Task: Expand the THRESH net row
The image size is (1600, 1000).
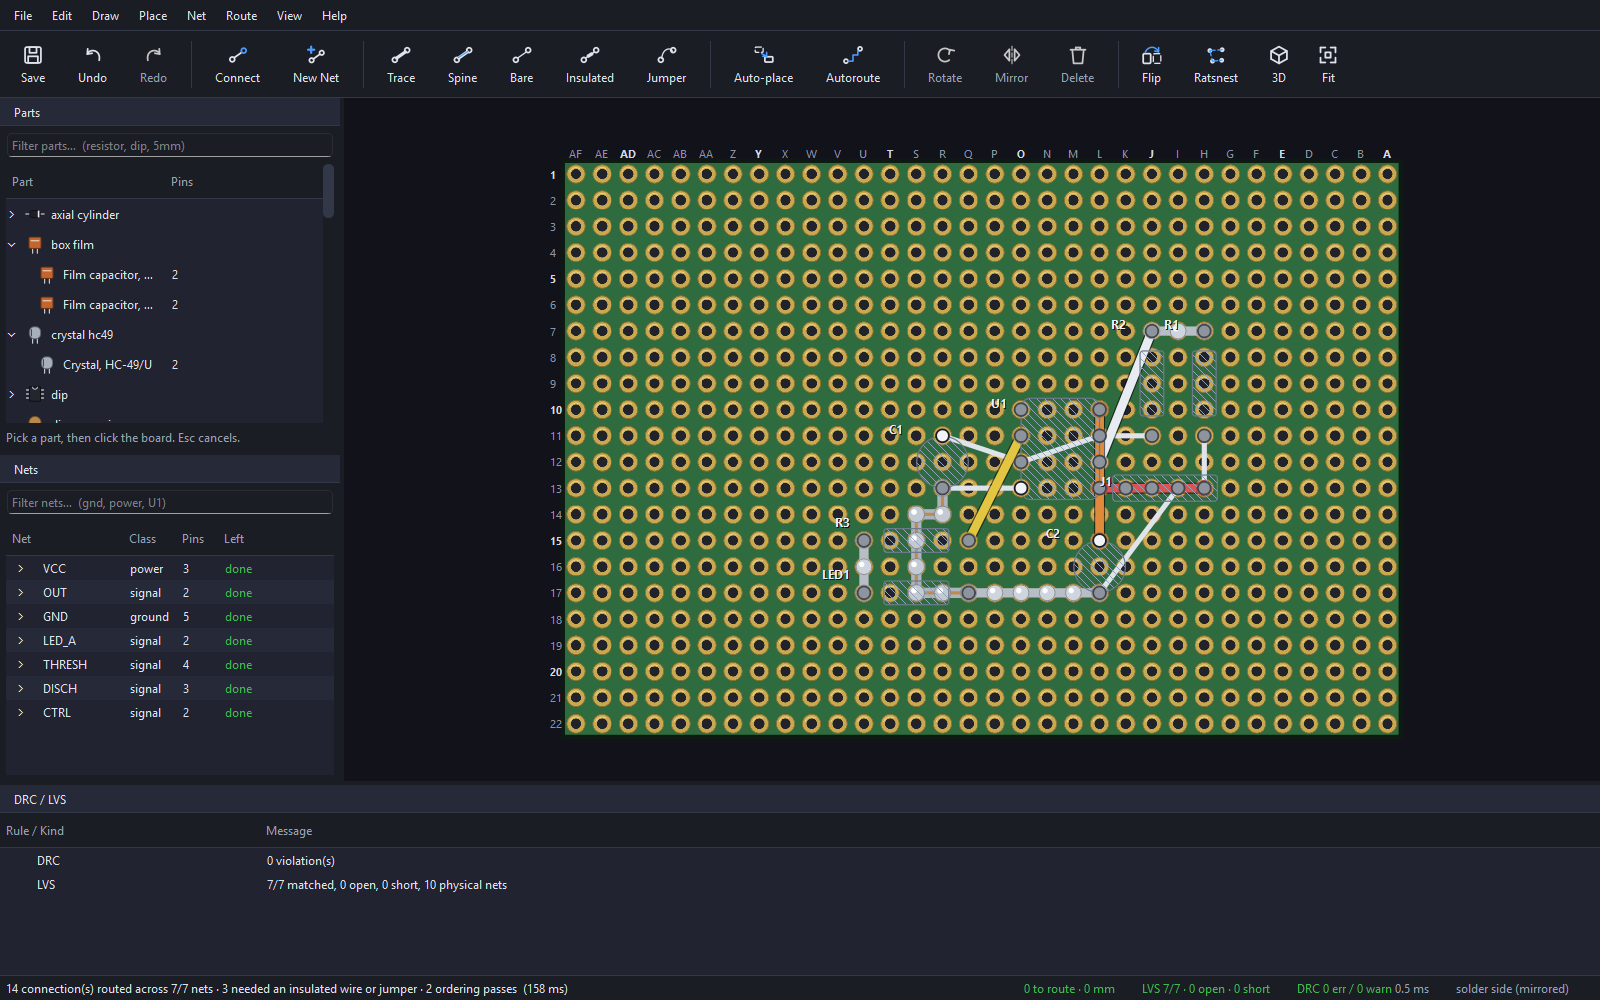Action: pos(20,665)
